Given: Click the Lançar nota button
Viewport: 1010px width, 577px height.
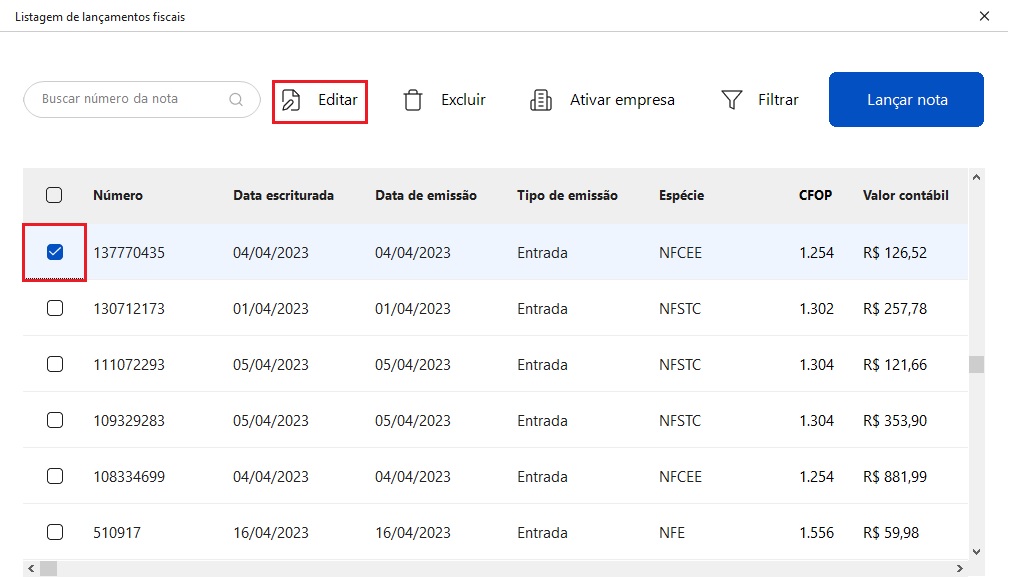Looking at the screenshot, I should [x=906, y=100].
